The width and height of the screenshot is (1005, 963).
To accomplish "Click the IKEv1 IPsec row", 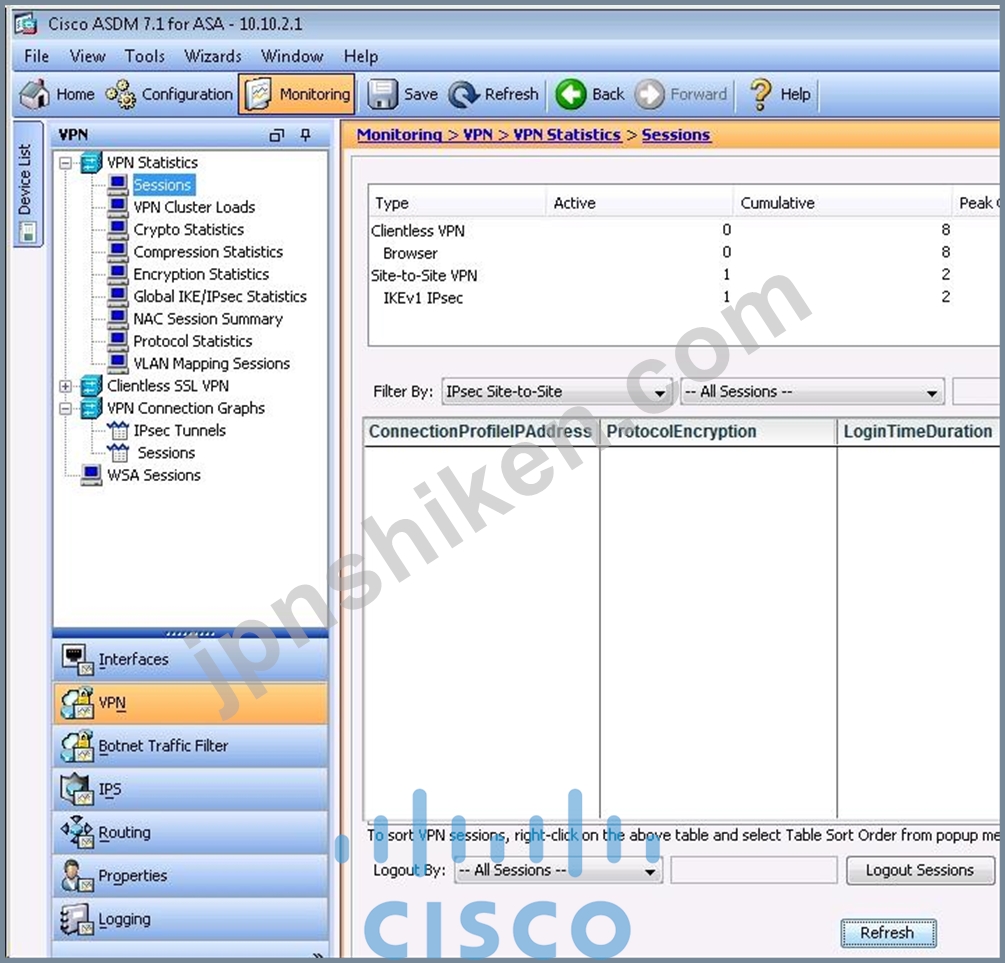I will [x=683, y=298].
